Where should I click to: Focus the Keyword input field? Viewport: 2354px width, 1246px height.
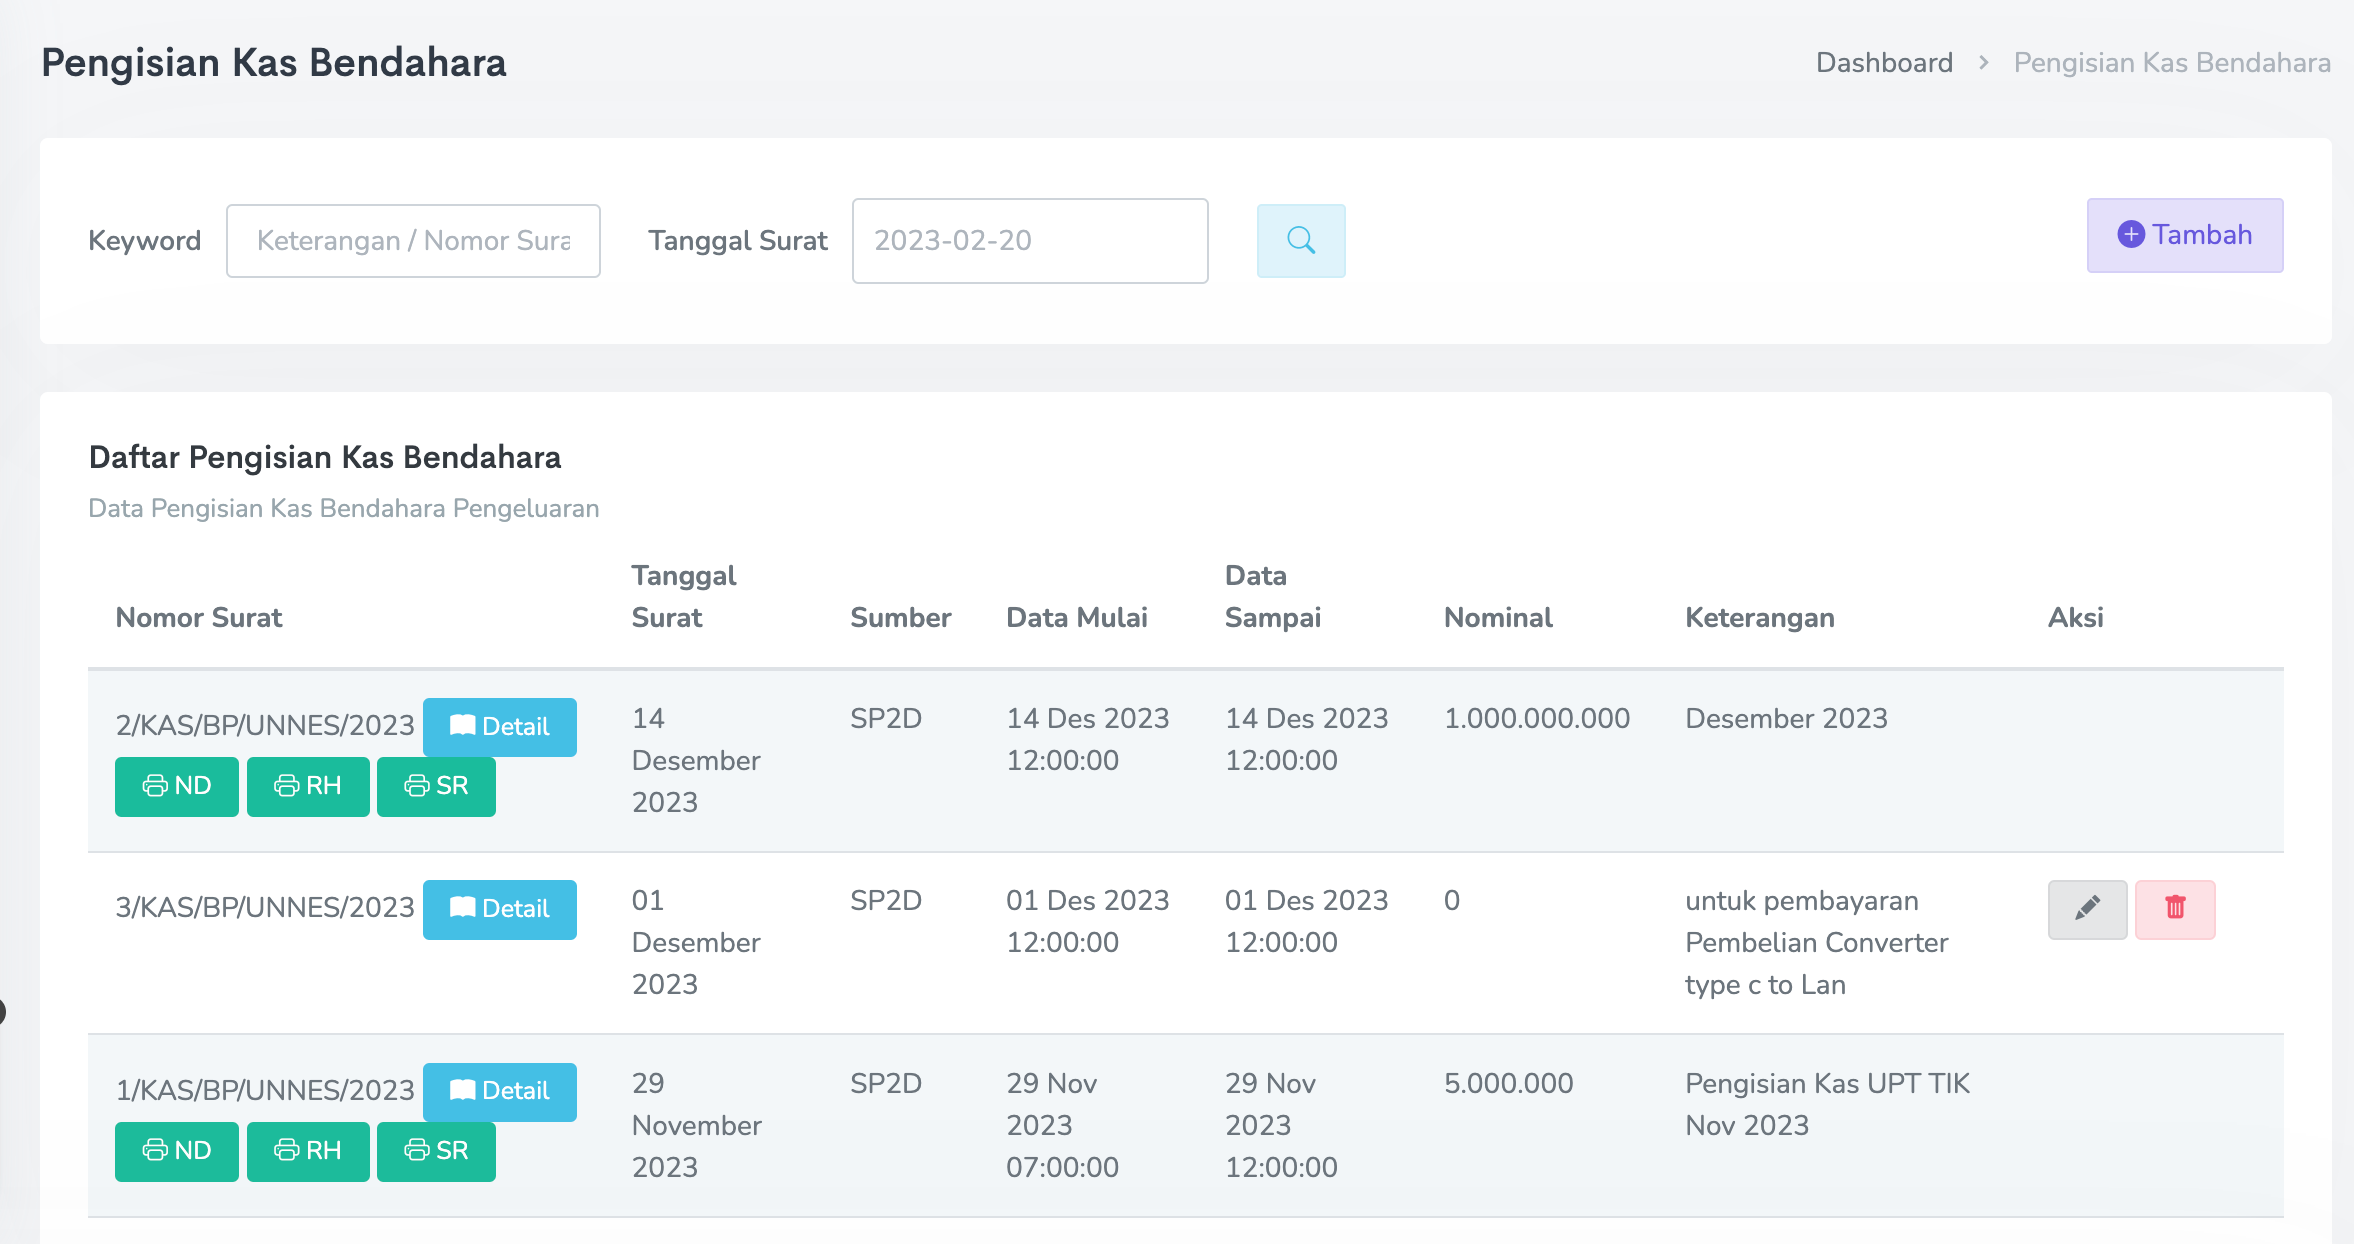point(413,241)
